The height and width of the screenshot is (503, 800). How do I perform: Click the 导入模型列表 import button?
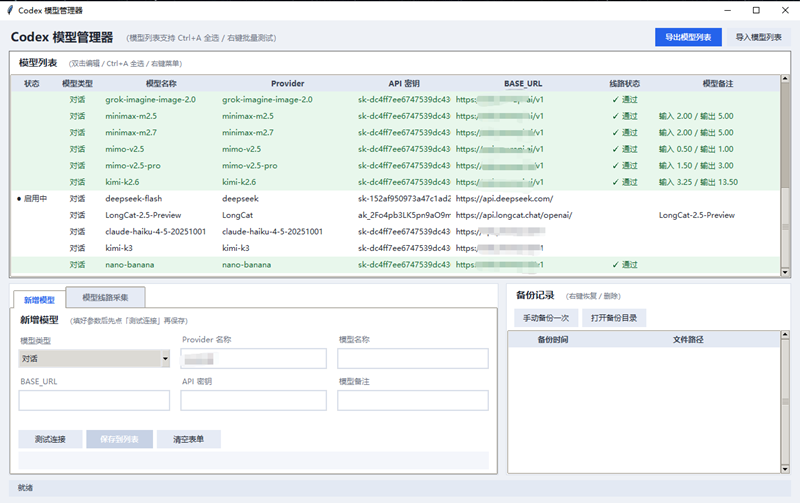click(758, 37)
